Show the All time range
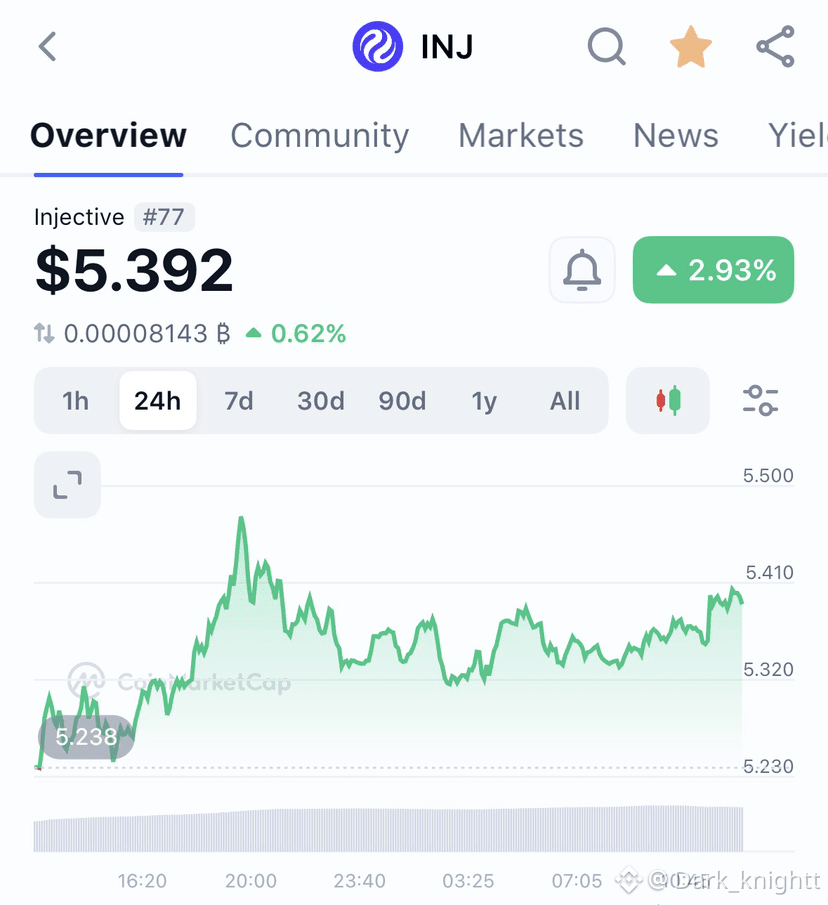This screenshot has width=828, height=905. (565, 401)
